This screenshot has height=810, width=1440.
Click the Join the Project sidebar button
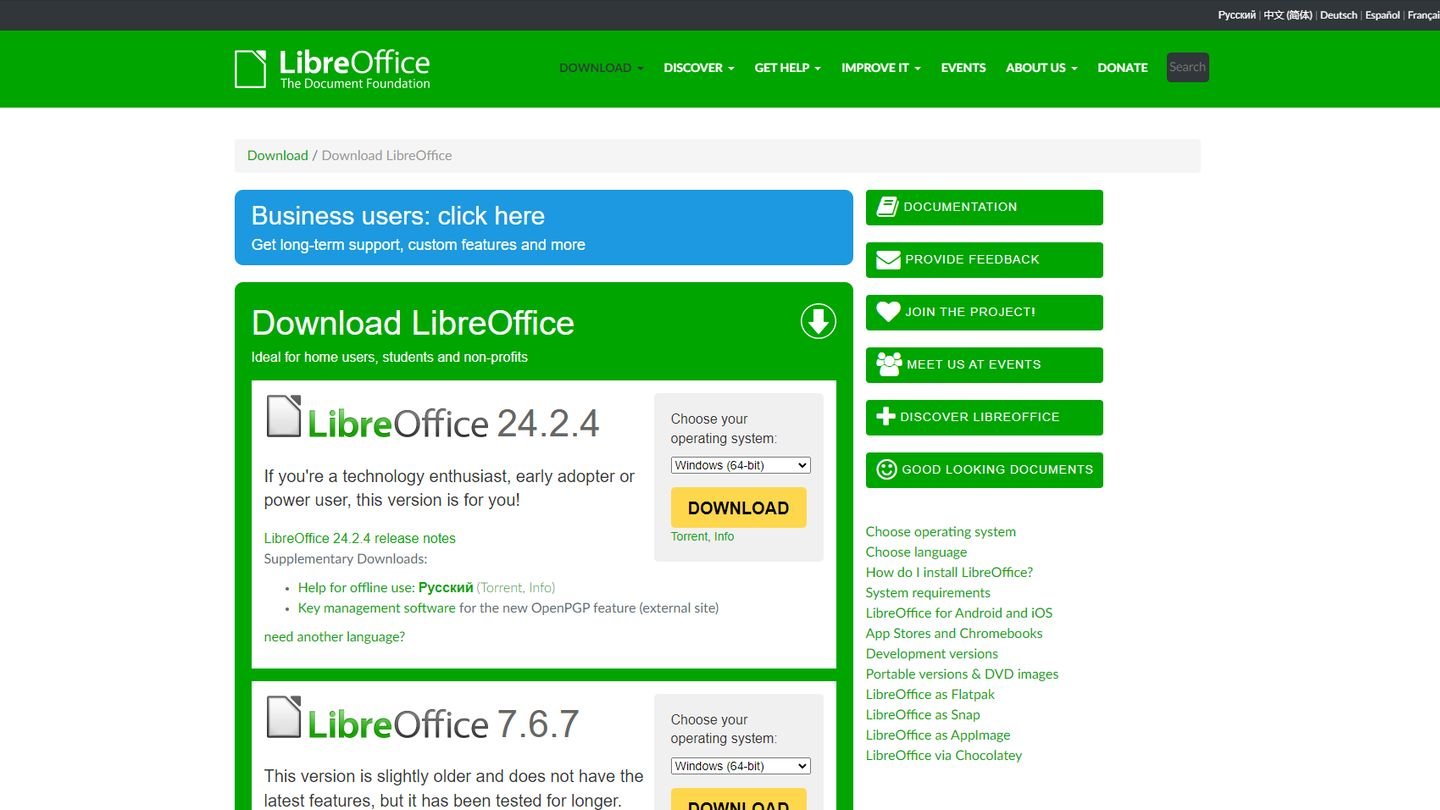coord(984,312)
